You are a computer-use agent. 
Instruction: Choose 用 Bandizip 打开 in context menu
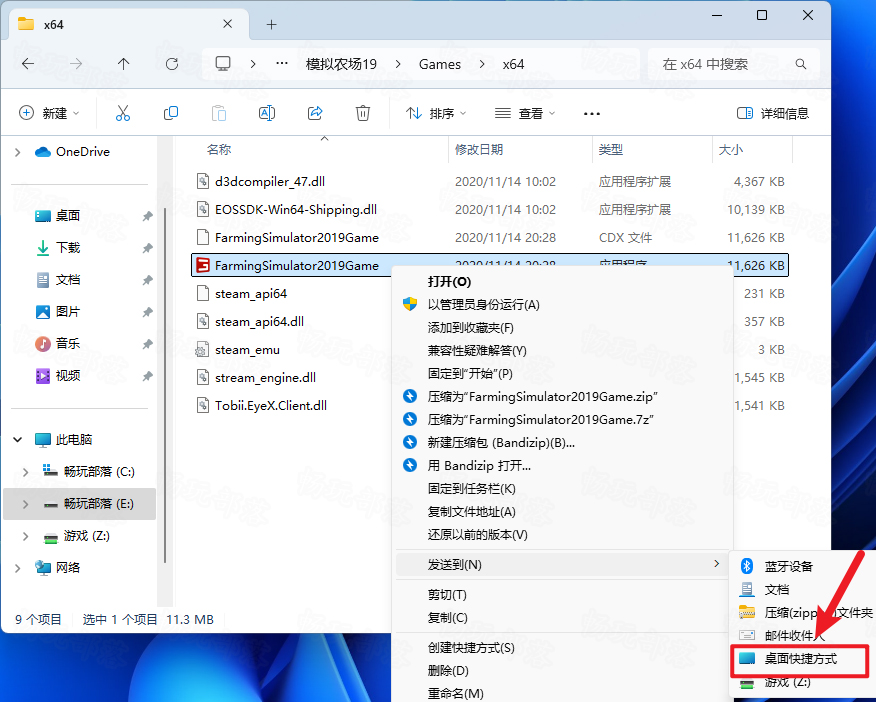coord(479,465)
